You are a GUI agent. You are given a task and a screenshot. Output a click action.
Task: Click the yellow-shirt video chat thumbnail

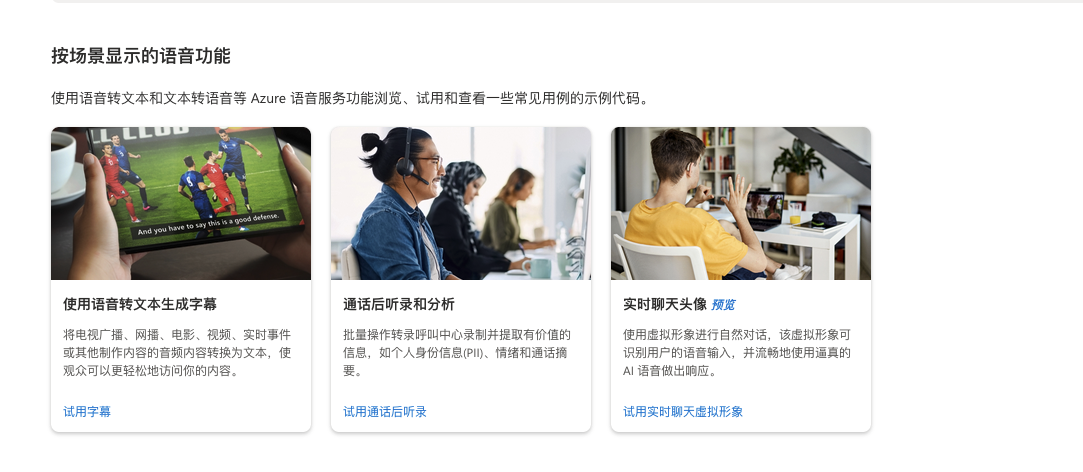coord(741,203)
